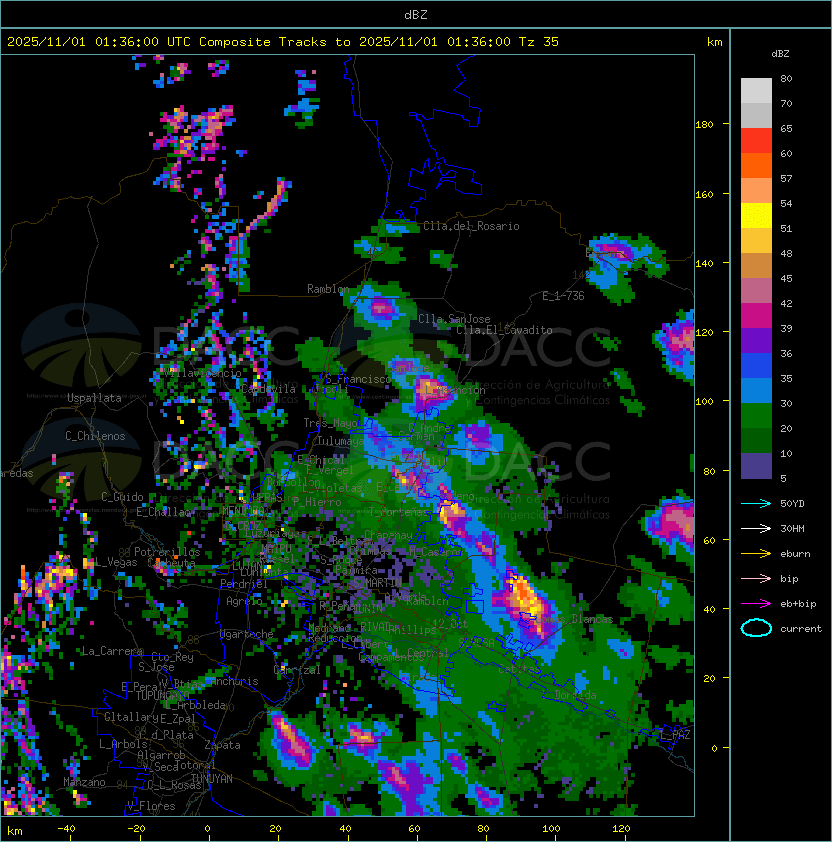
Task: Click the 'E_1-736' map label
Action: coord(563,296)
